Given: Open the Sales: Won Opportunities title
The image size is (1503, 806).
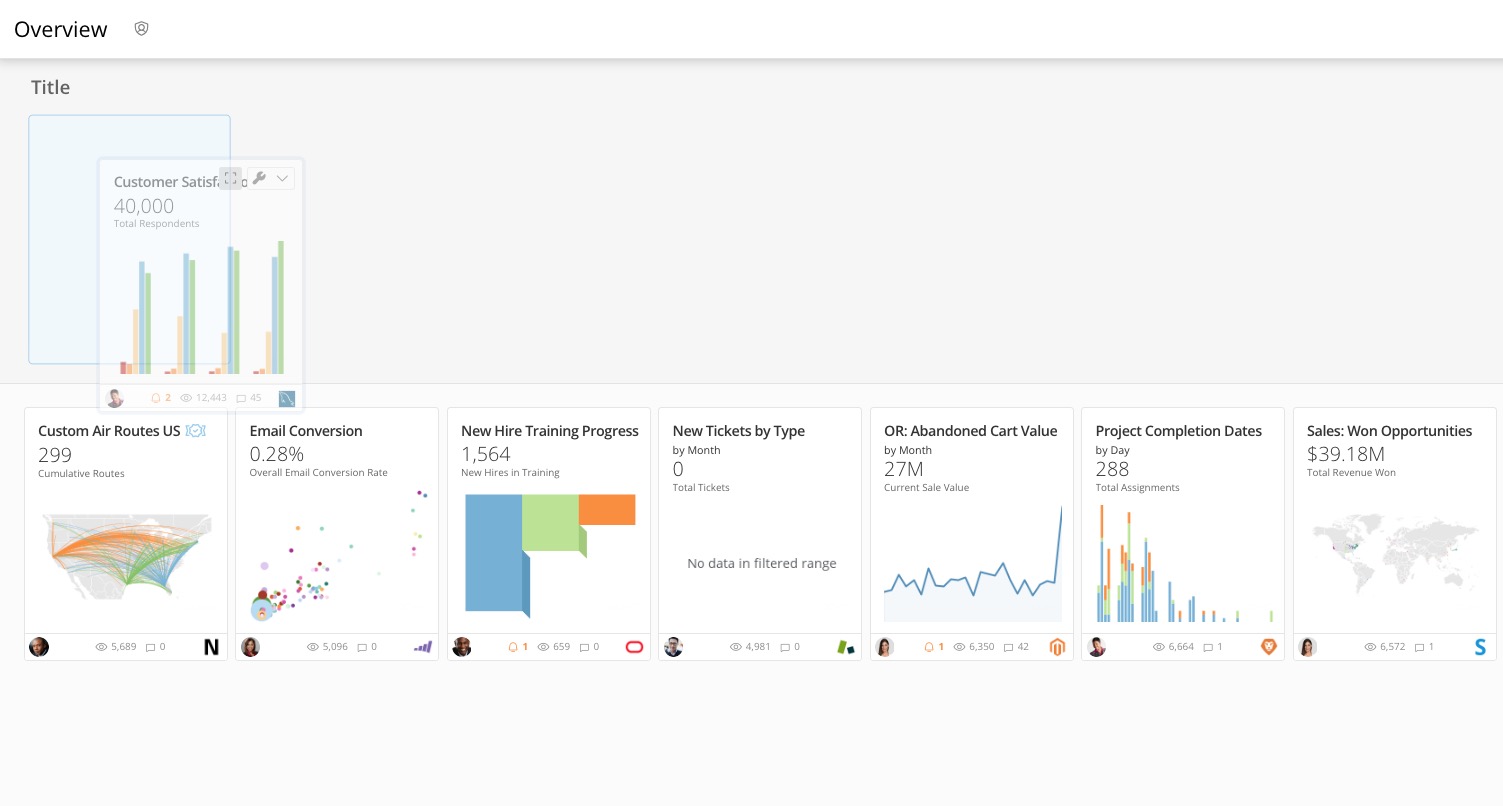Looking at the screenshot, I should [1389, 431].
